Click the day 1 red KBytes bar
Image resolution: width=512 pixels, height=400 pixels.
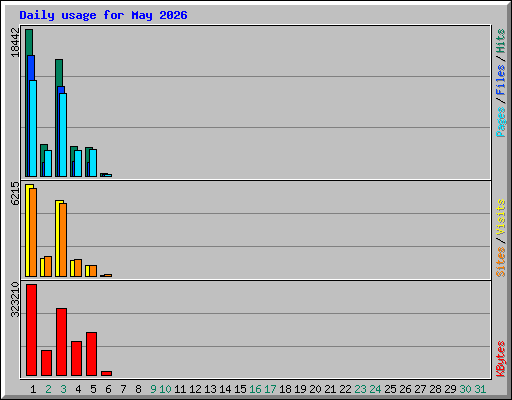[x=31, y=330]
